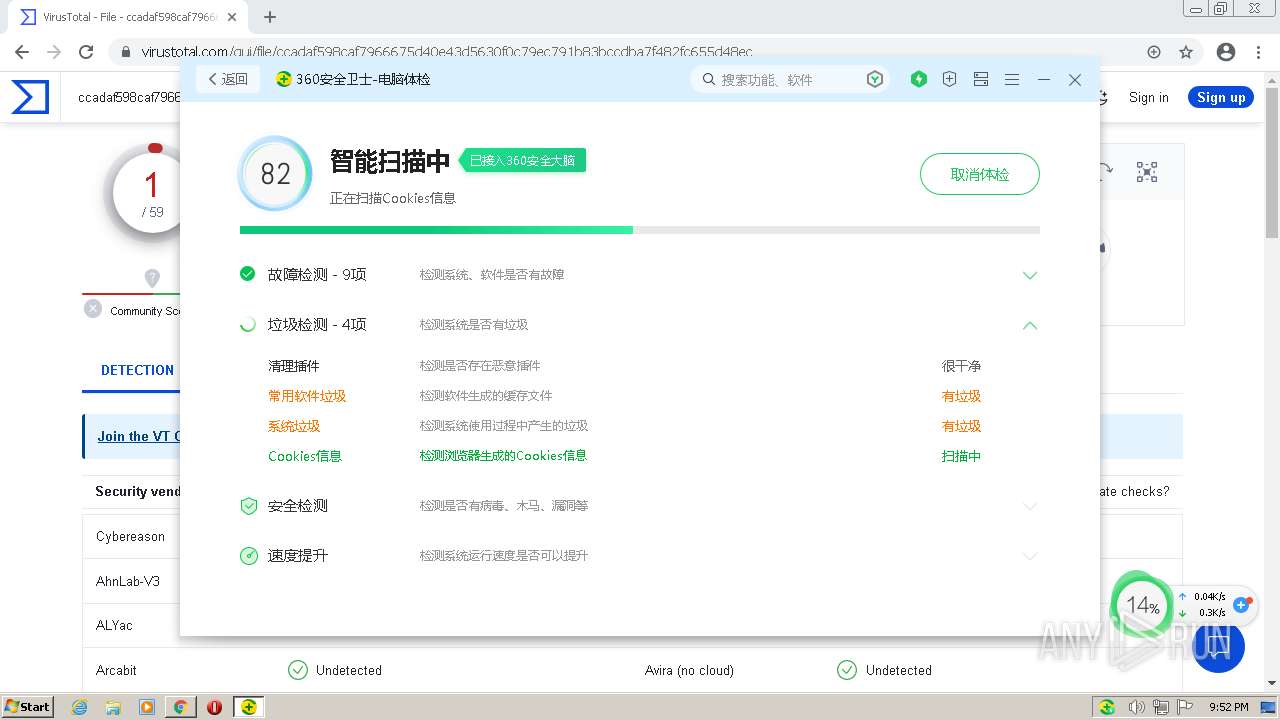The image size is (1280, 720).
Task: Click the hexagon Y icon in search box
Action: pos(875,79)
